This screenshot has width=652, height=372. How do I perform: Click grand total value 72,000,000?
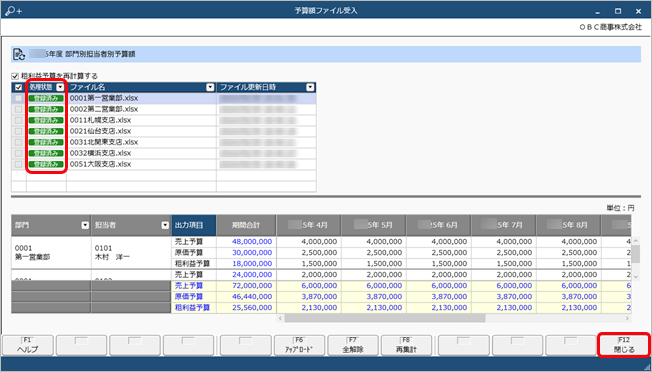252,286
